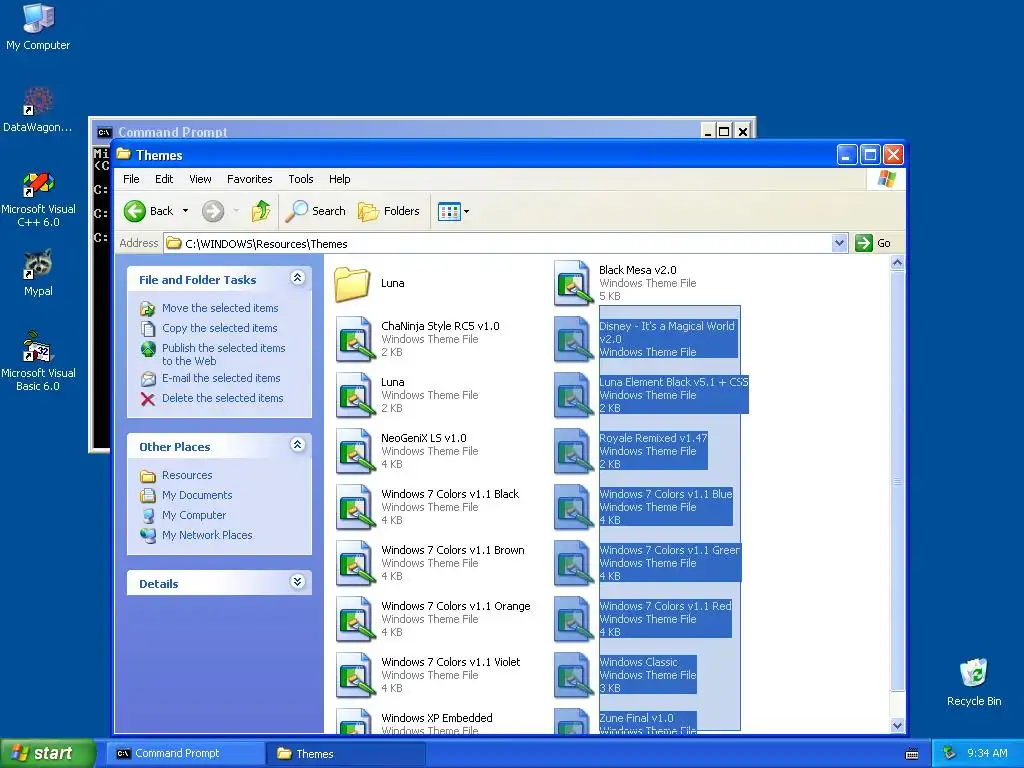The height and width of the screenshot is (768, 1024).
Task: Click the file list scroll-down arrow
Action: 897,726
